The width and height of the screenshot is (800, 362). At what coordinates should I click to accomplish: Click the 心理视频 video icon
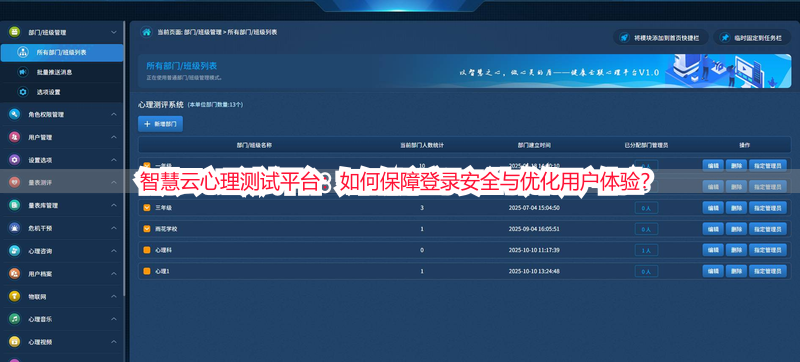[x=14, y=342]
